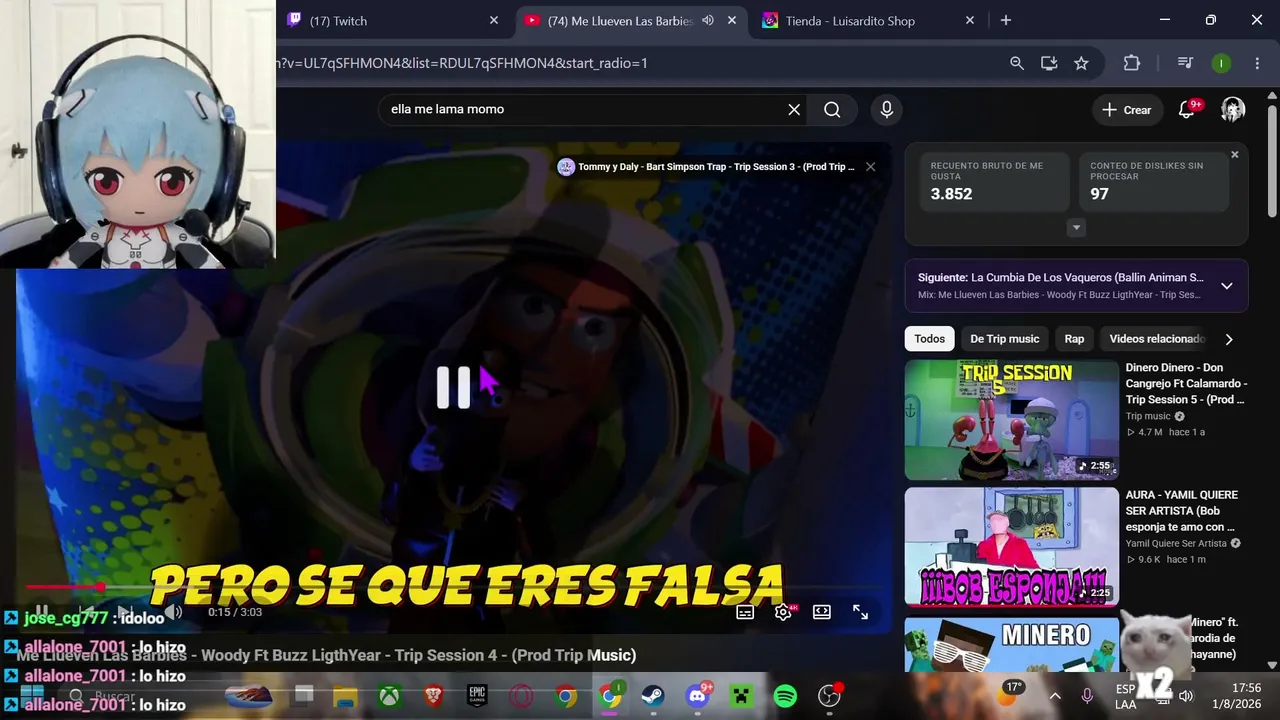Open the Chrome three-dot menu
The height and width of the screenshot is (720, 1280).
1257,63
